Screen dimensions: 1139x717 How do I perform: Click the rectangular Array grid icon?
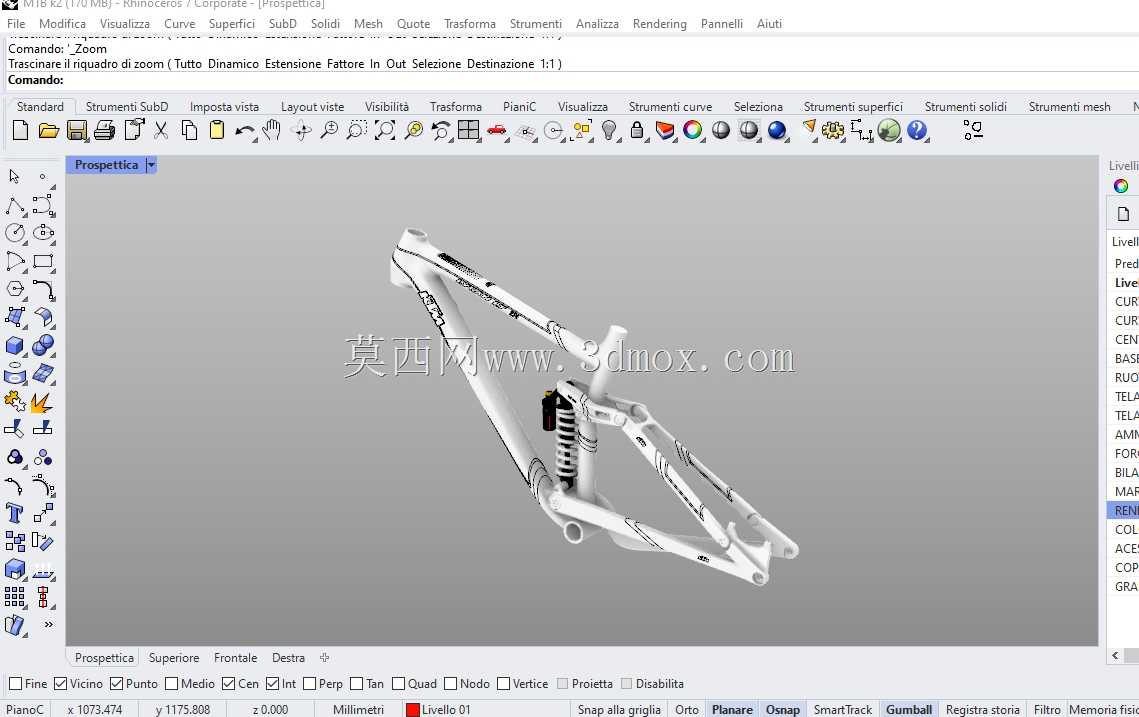[x=15, y=597]
